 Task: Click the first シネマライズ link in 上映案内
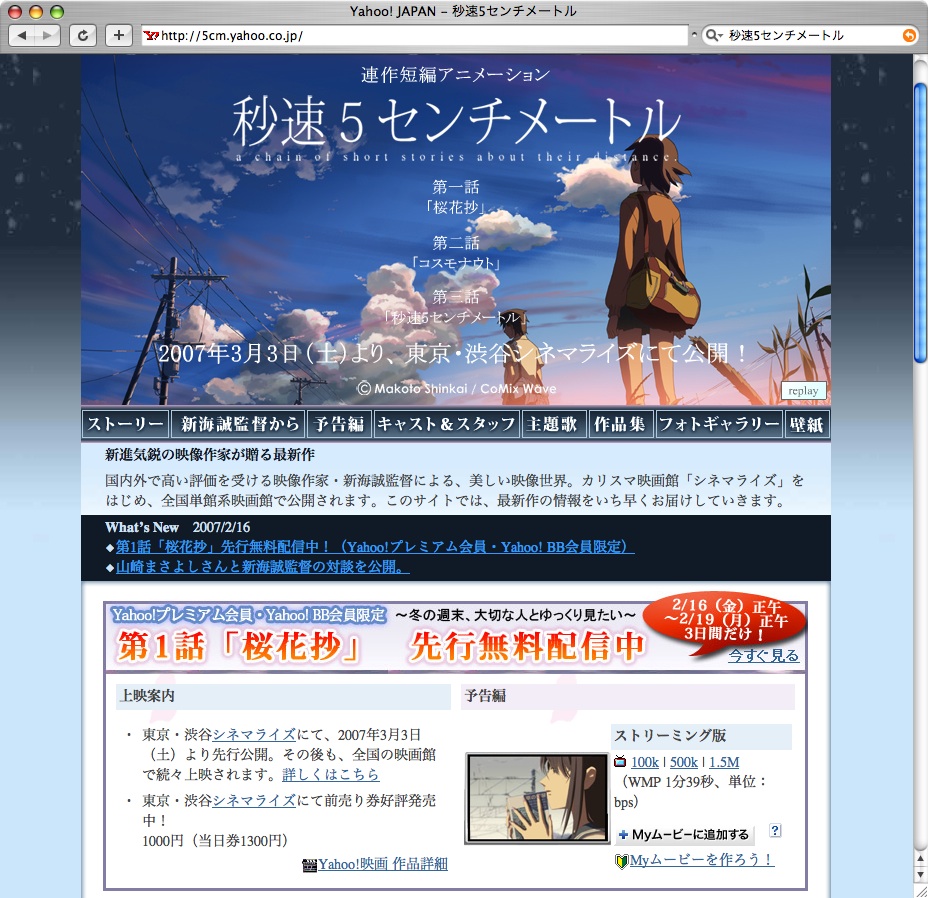click(254, 735)
